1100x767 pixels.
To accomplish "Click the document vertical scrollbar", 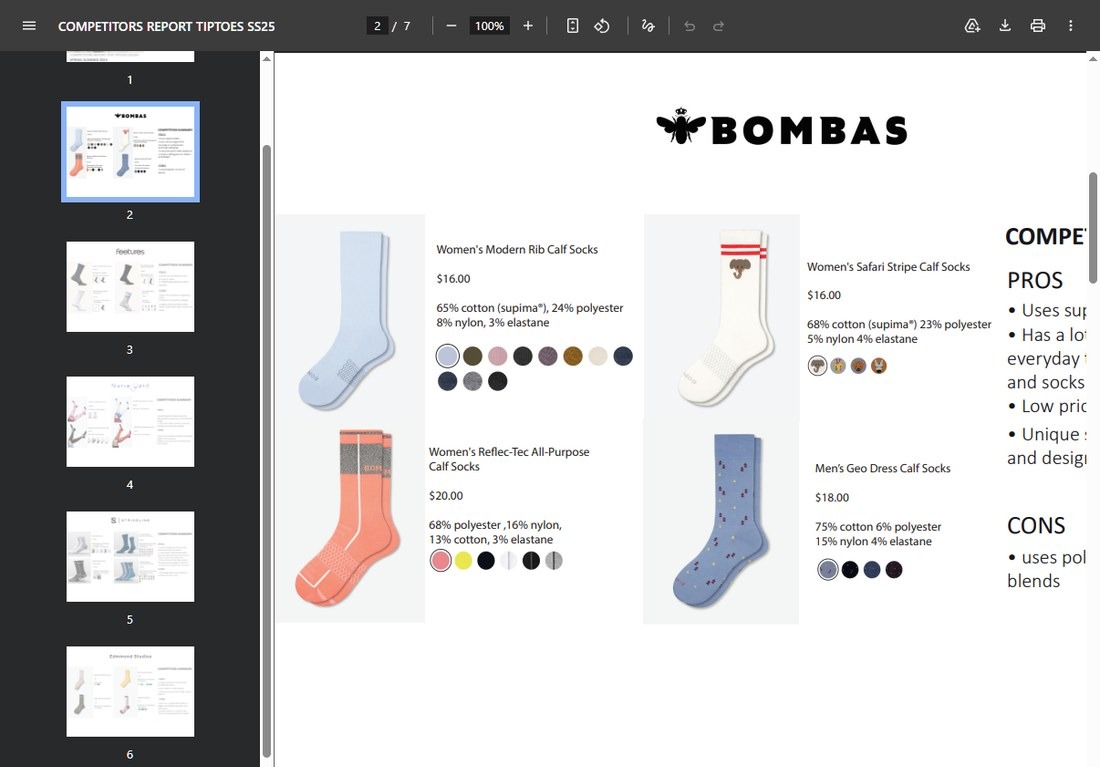I will point(1093,228).
